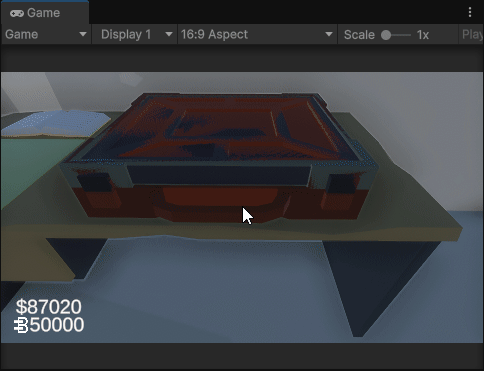Open the three-dot options menu of Game panel
484x371 pixels.
470,12
